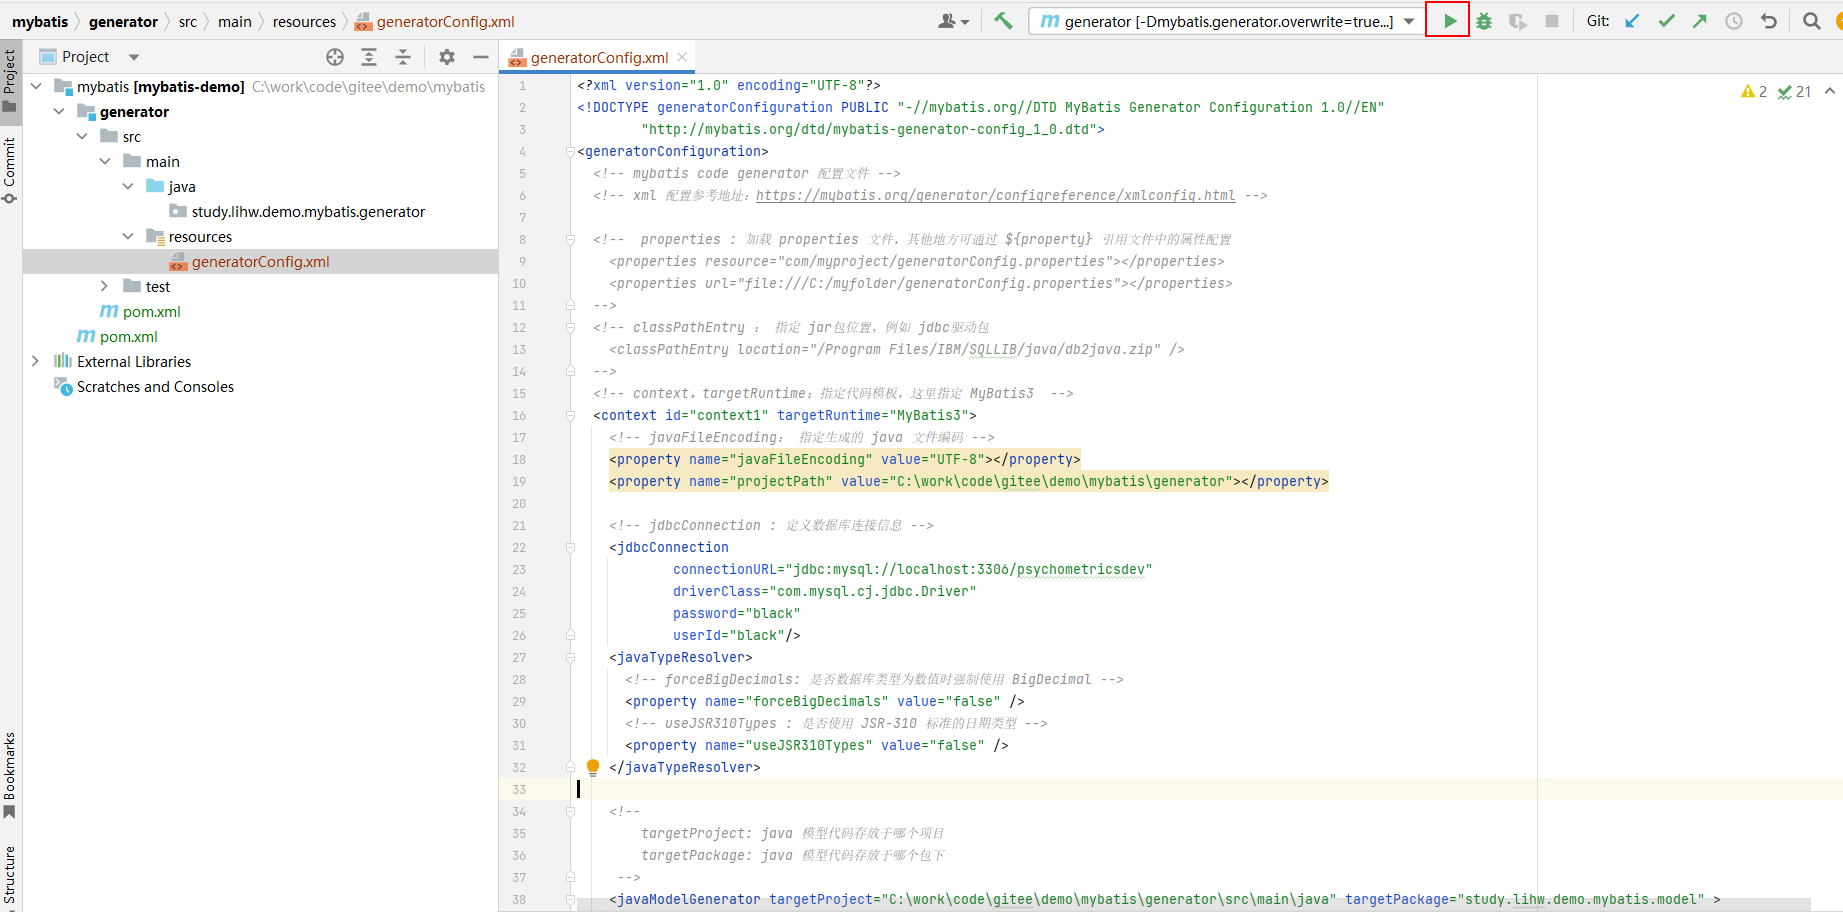The image size is (1843, 912).
Task: Close the generatorConfig.xml tab
Action: [x=682, y=57]
